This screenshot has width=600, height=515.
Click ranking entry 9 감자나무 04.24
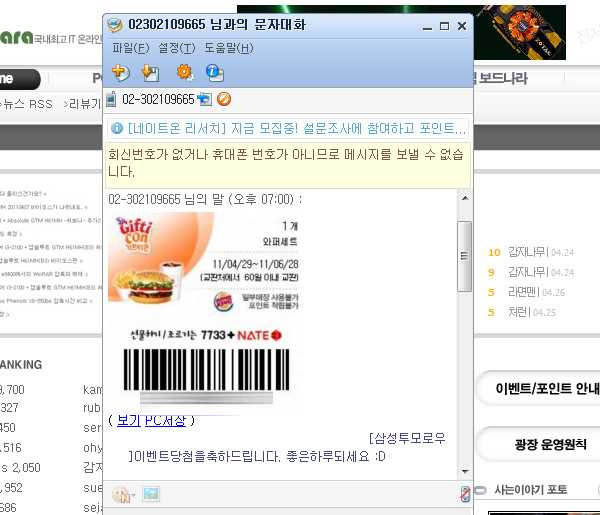(531, 272)
